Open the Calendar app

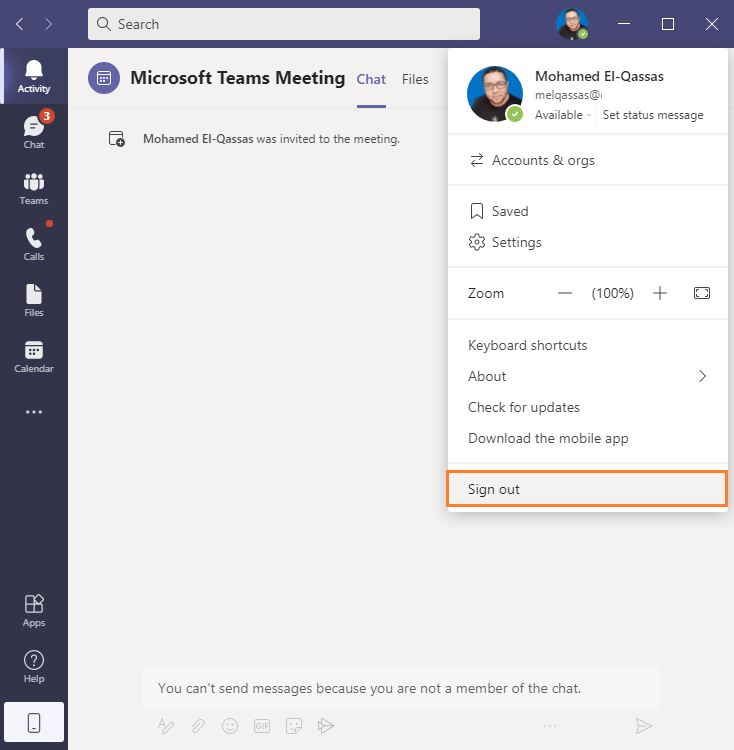click(33, 356)
